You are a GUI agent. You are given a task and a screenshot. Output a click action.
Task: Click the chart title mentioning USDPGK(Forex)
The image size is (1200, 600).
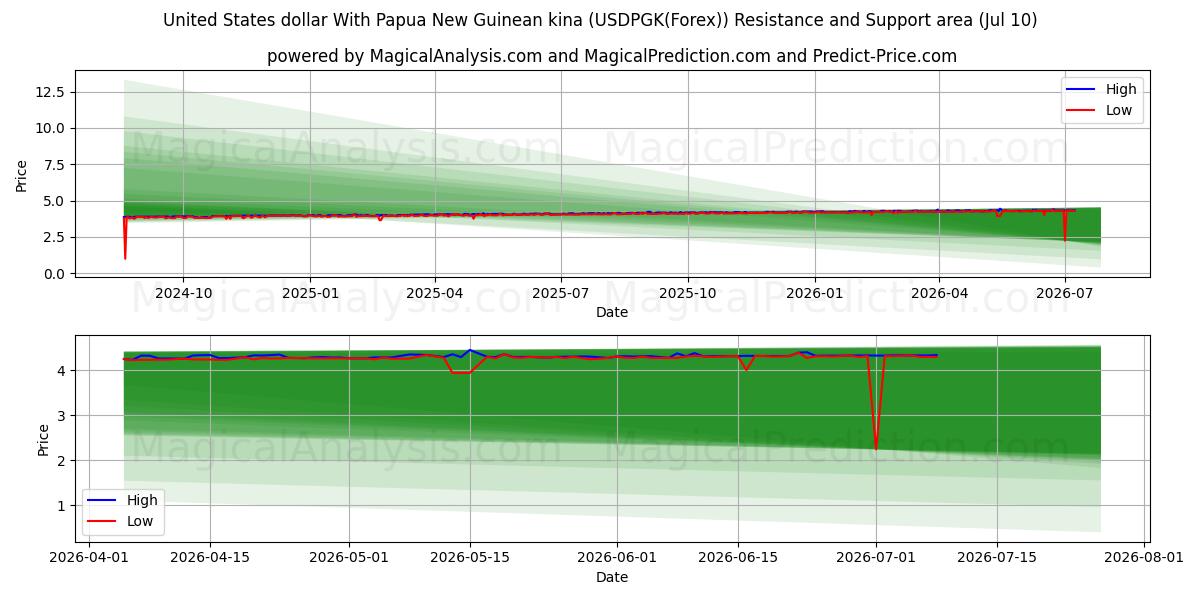click(600, 20)
